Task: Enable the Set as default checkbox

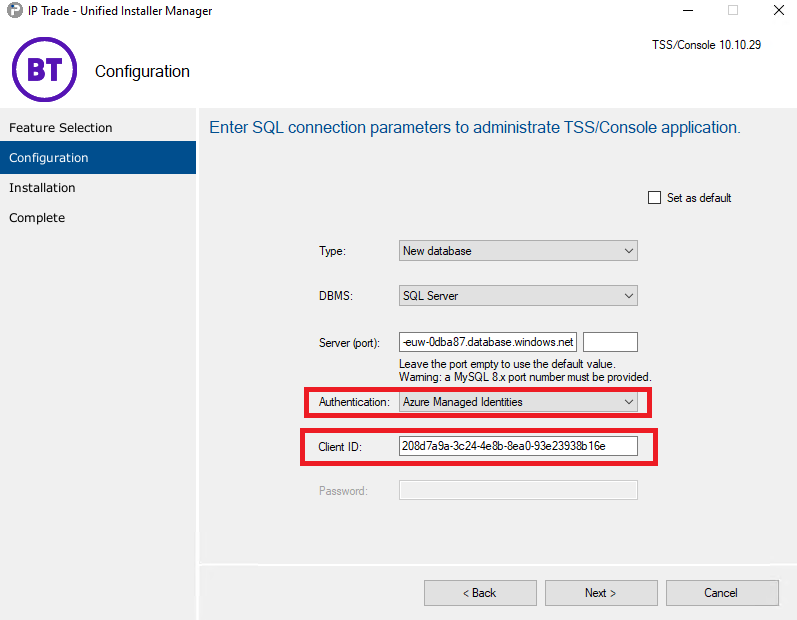Action: coord(654,198)
